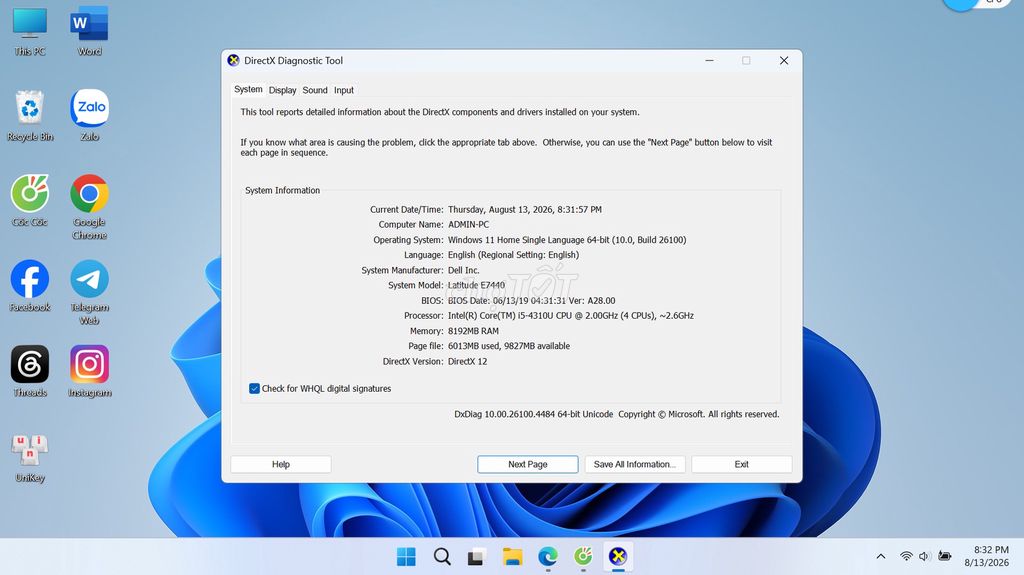Open Task View in taskbar

tap(476, 557)
